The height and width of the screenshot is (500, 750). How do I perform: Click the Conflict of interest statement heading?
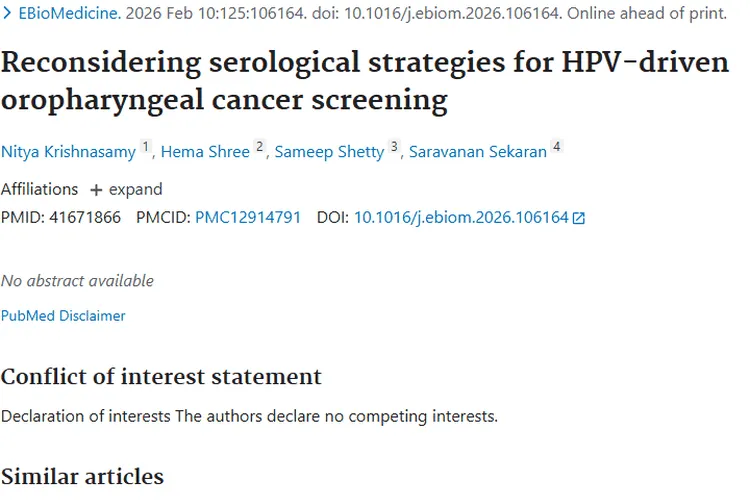(x=161, y=376)
